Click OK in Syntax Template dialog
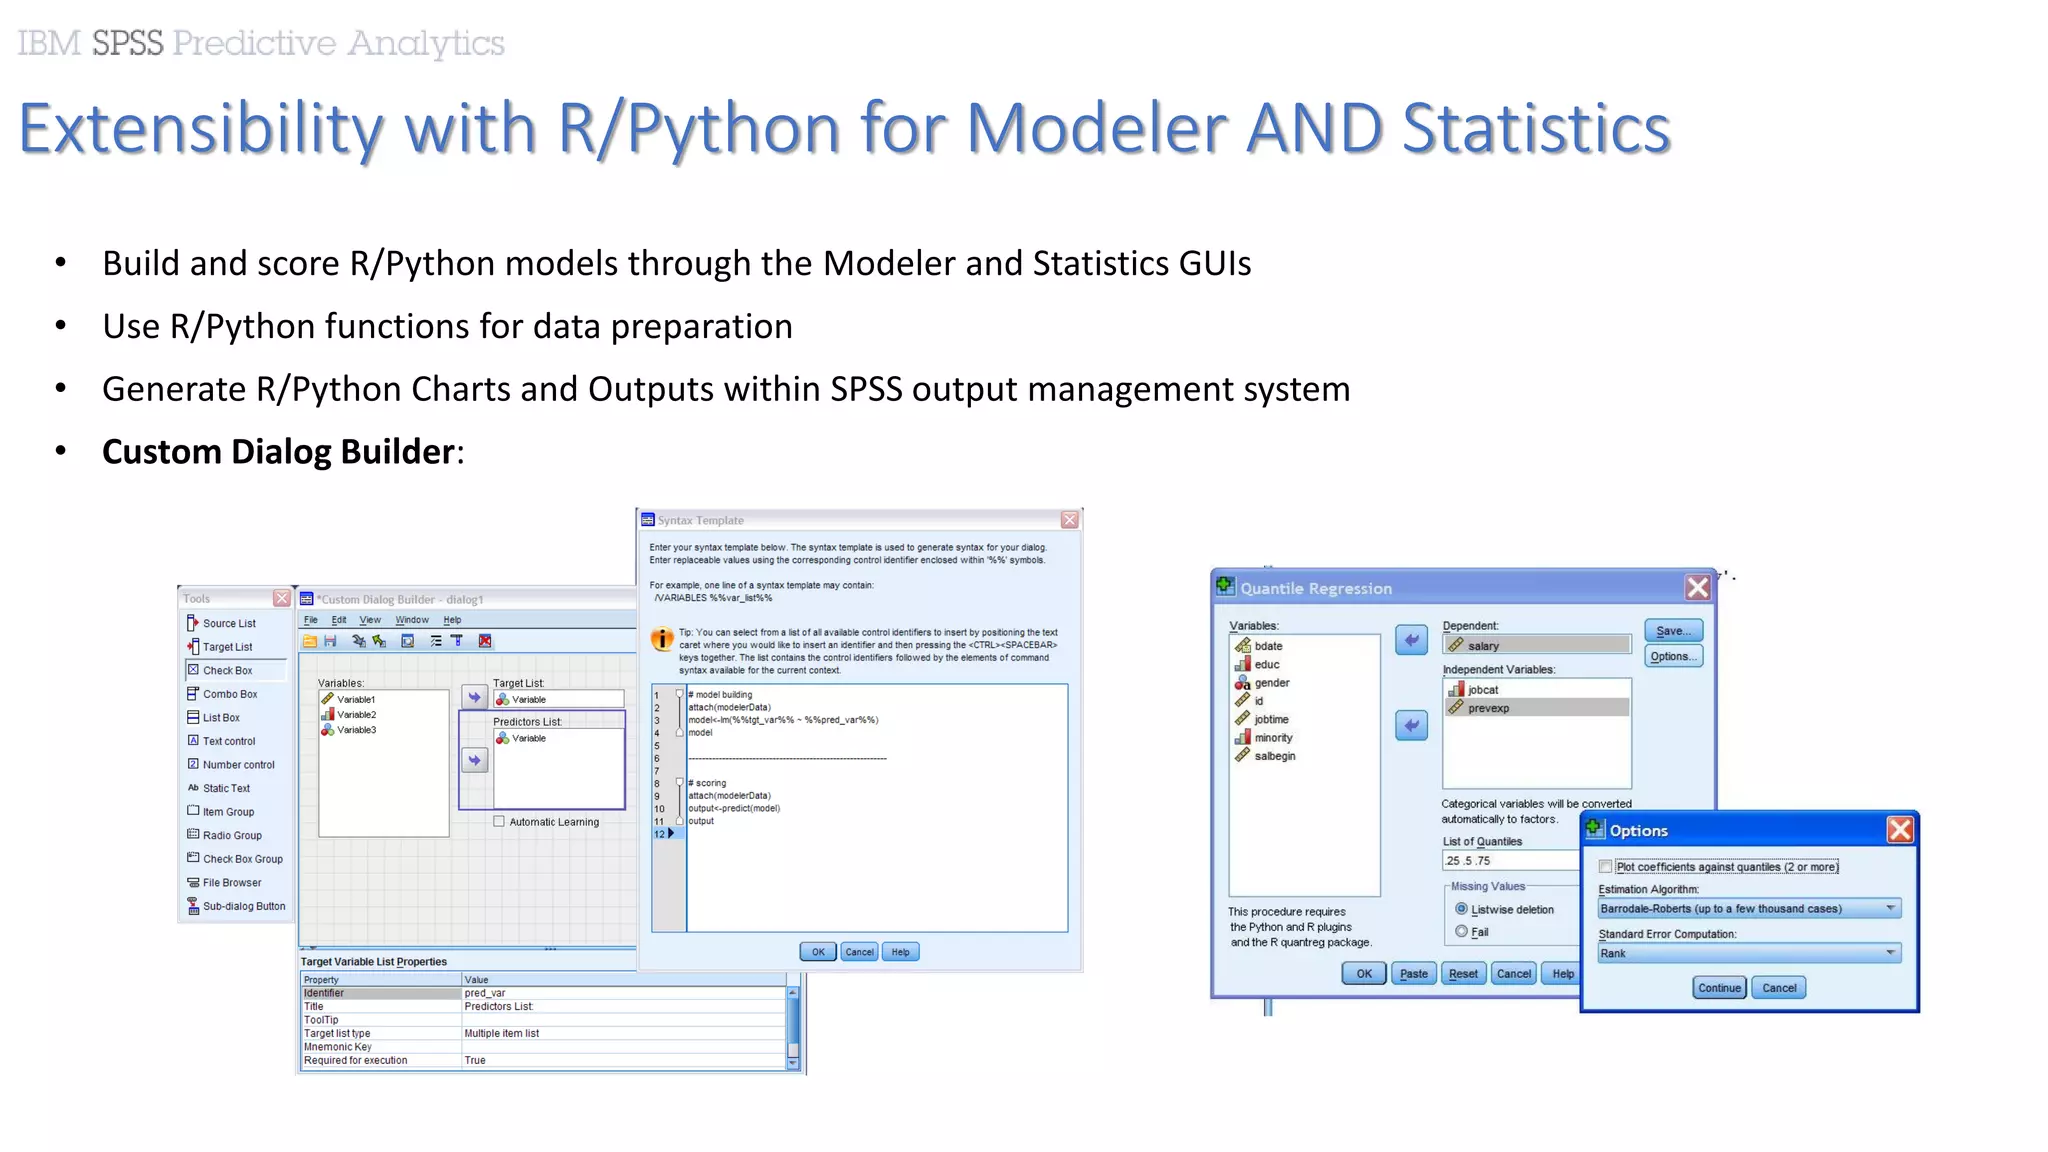 tap(818, 952)
